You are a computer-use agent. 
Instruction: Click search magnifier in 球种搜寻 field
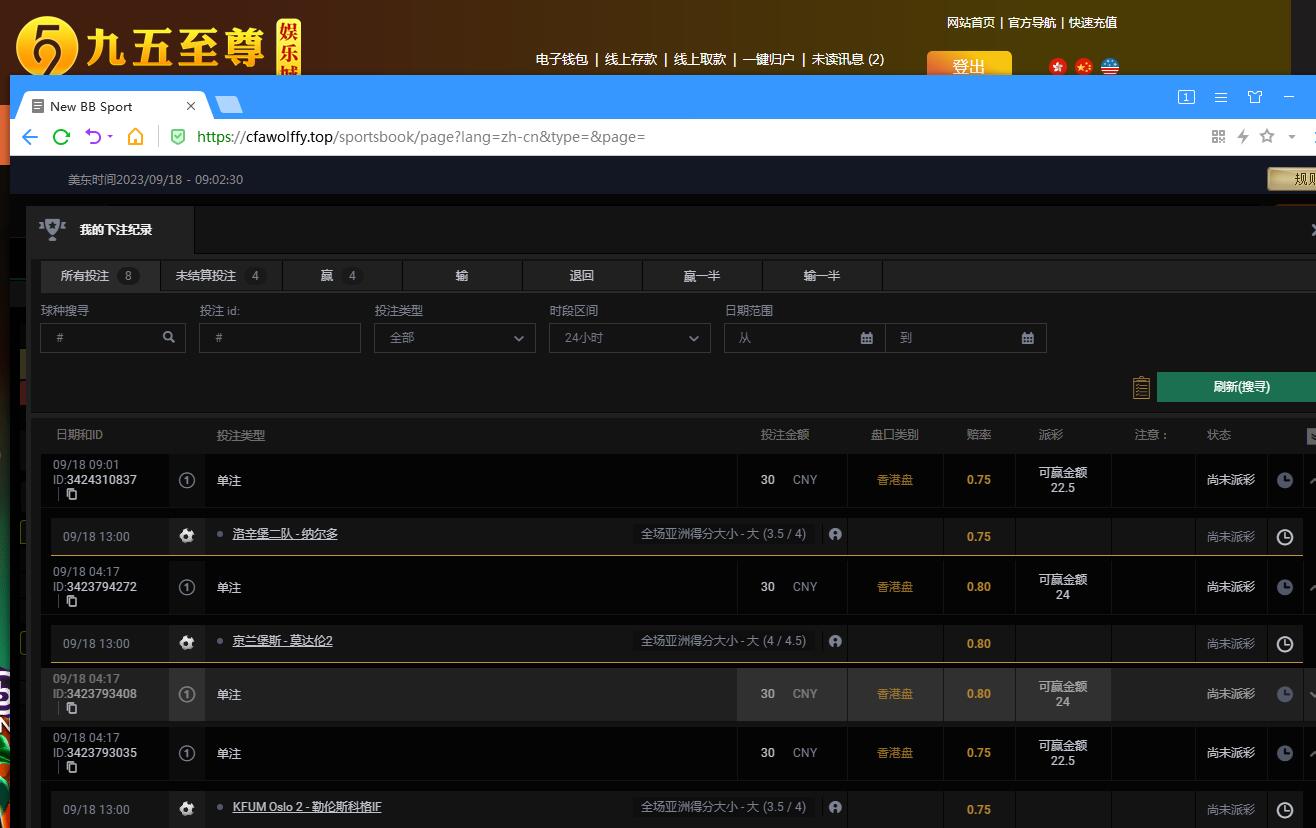pyautogui.click(x=169, y=338)
